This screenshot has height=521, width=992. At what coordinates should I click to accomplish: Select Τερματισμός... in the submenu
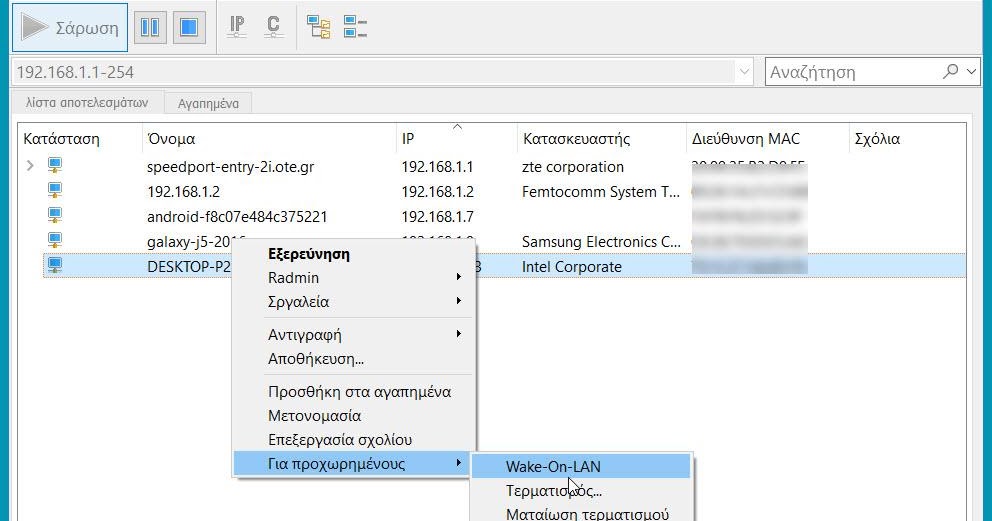pyautogui.click(x=581, y=491)
